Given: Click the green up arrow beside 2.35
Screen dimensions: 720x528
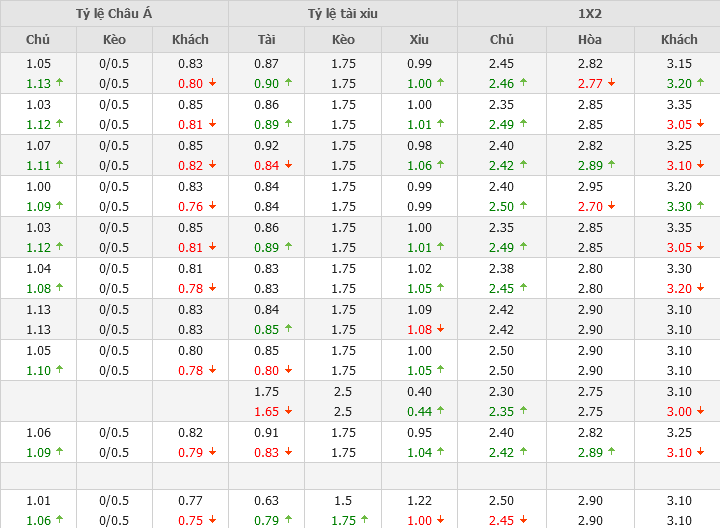Looking at the screenshot, I should coord(523,412).
